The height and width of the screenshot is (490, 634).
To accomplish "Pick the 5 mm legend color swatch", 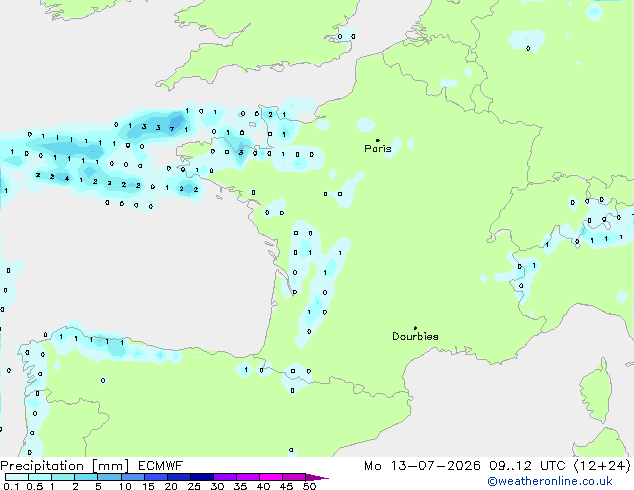I will pos(109,477).
